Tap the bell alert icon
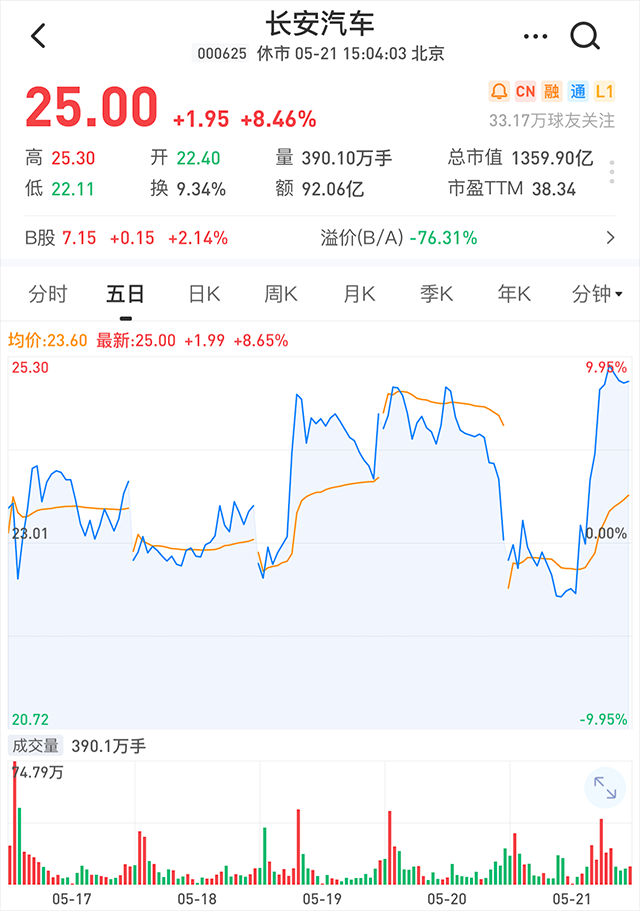640x911 pixels. pyautogui.click(x=499, y=91)
